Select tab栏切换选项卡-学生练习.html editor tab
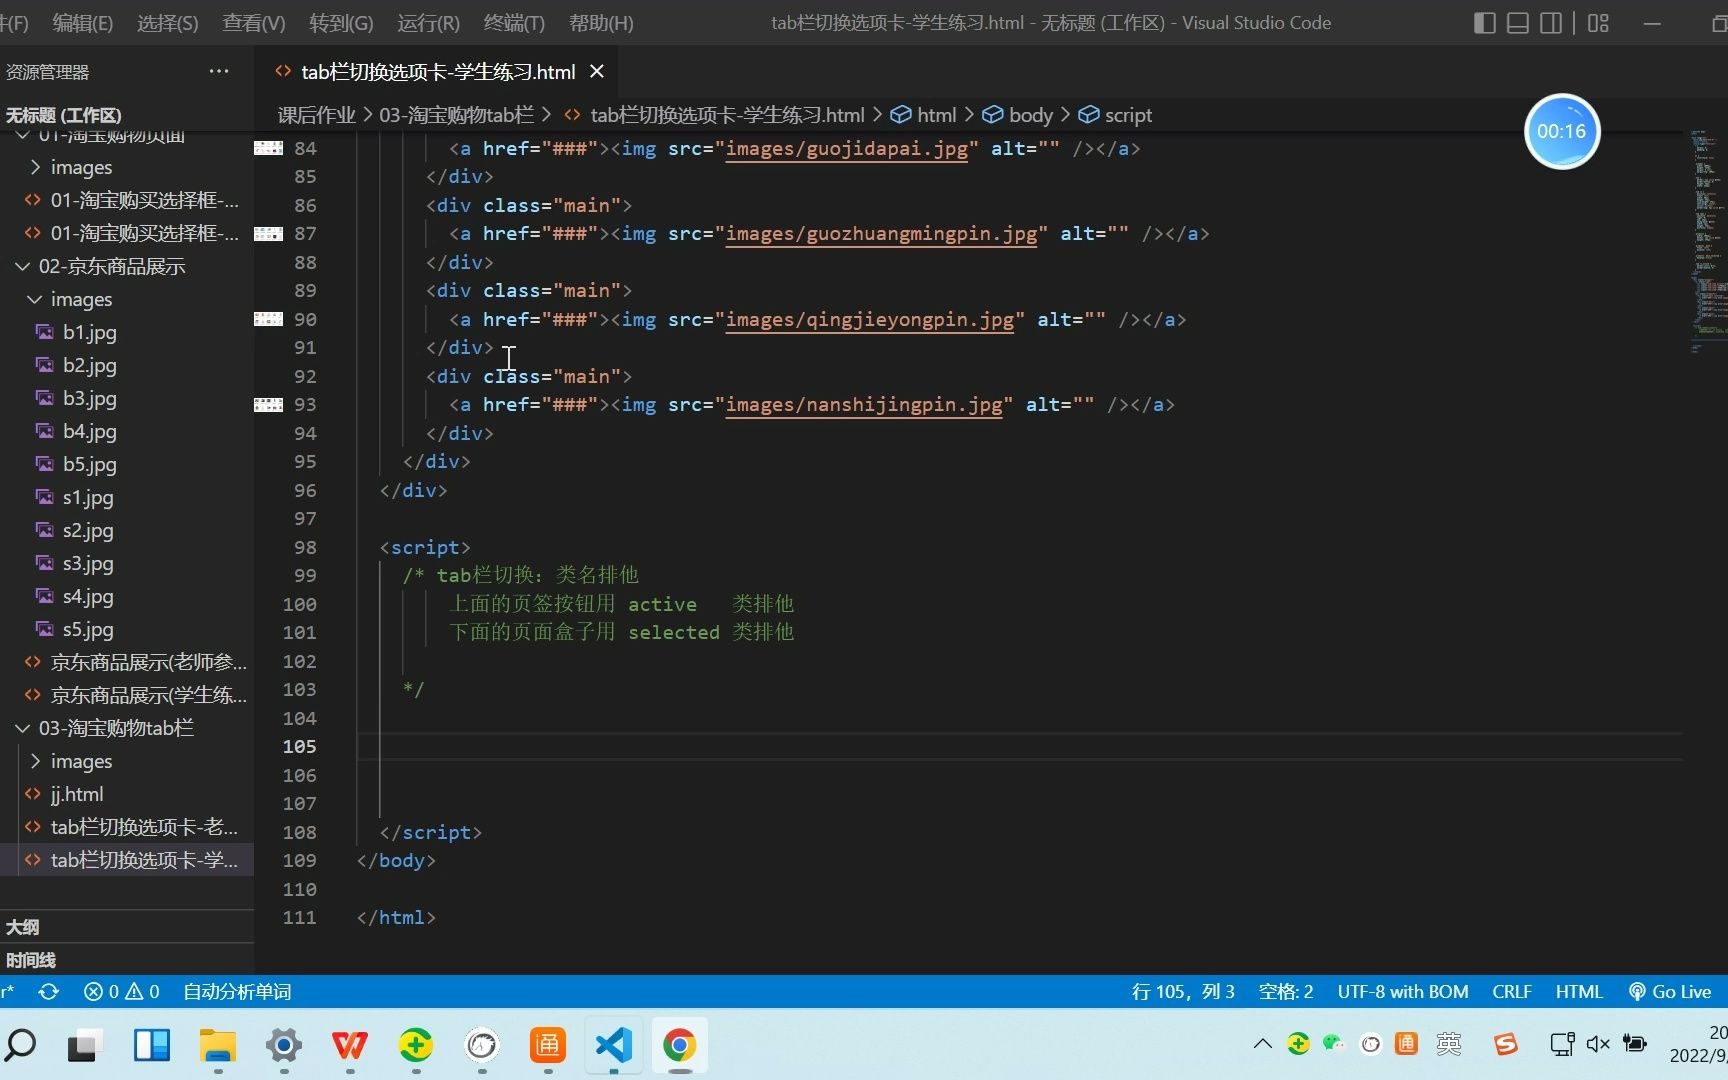 pos(438,71)
